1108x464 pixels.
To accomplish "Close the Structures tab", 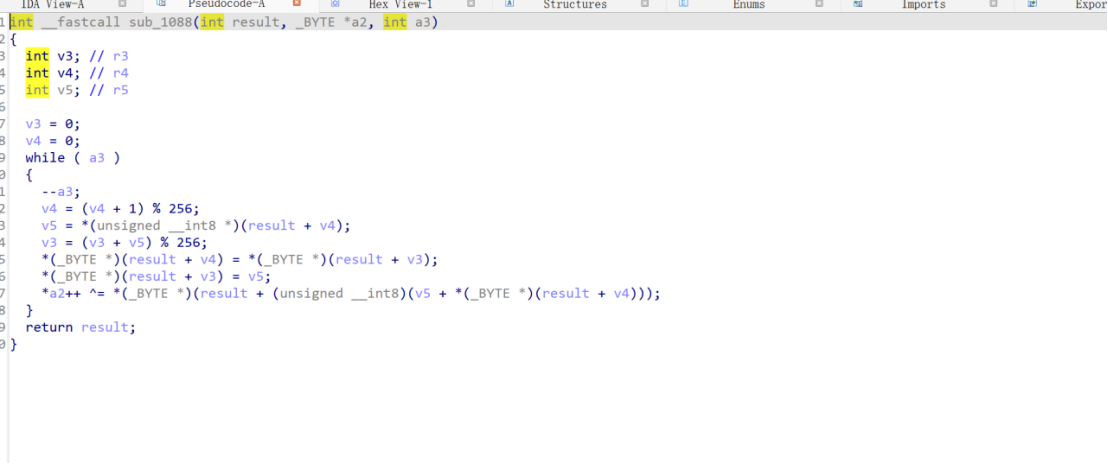I will point(644,4).
